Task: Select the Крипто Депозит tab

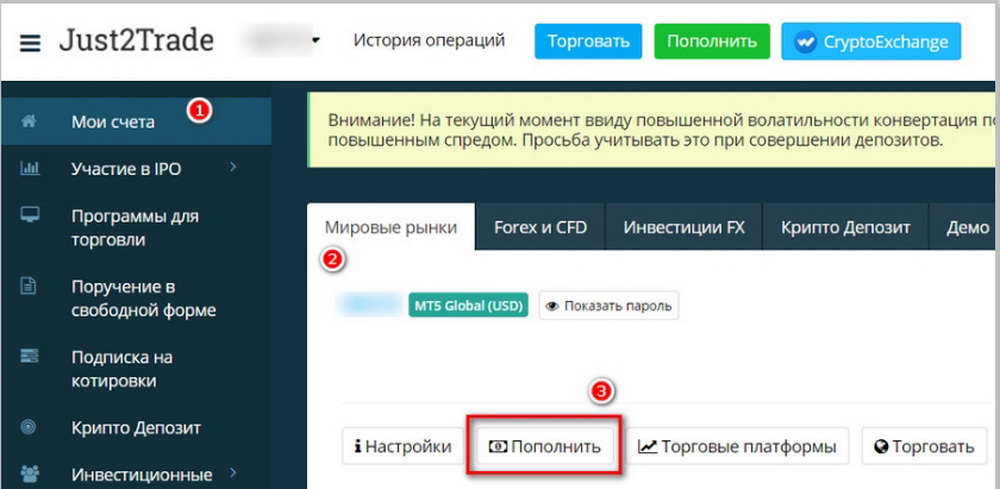Action: [845, 227]
